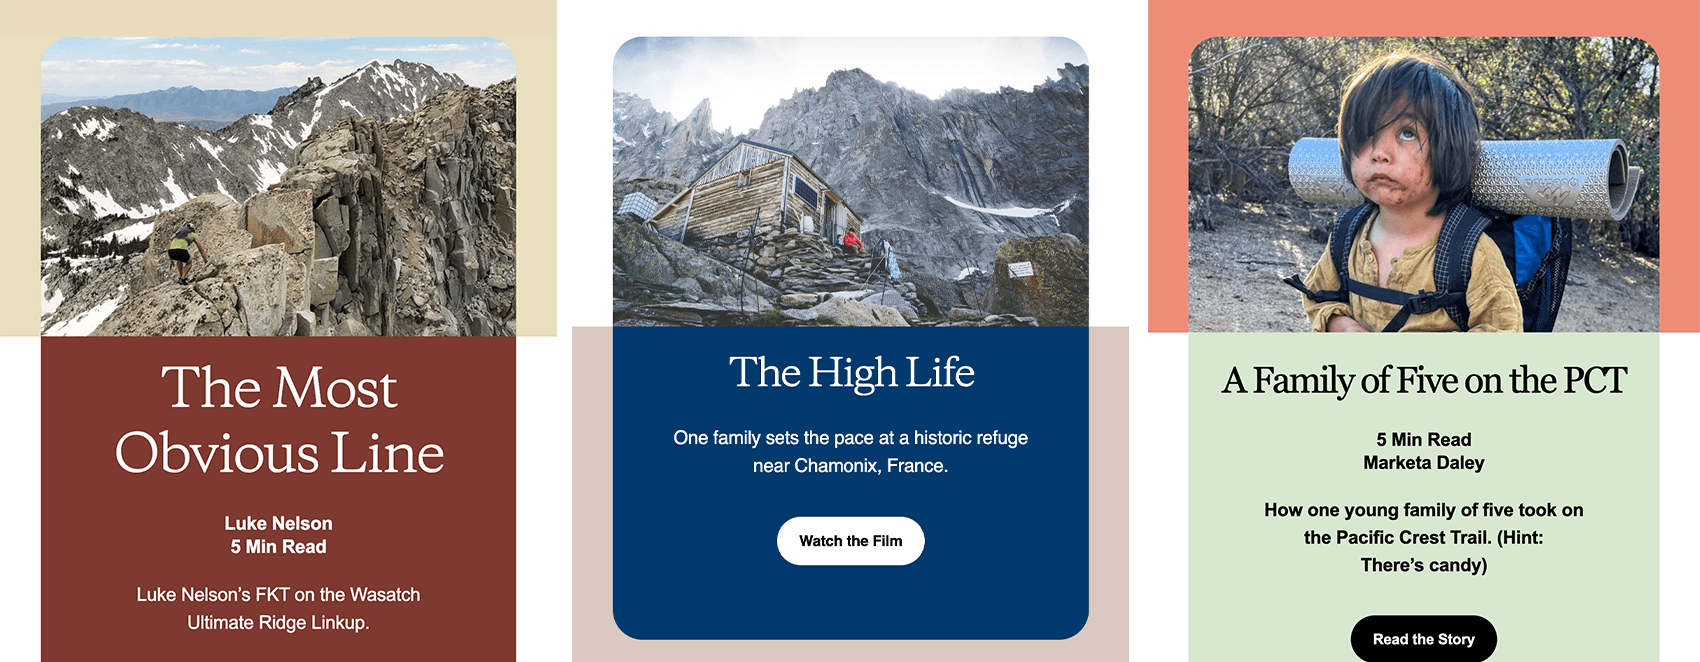Open the mountain refuge hut photo
1700x662 pixels.
(850, 182)
